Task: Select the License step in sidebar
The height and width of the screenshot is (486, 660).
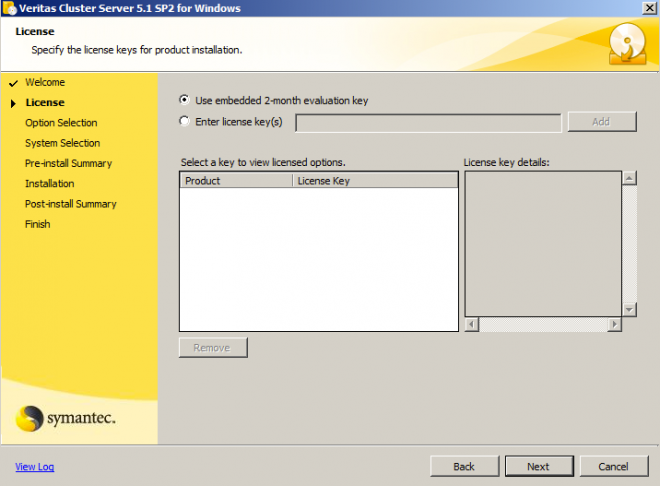Action: (x=45, y=102)
